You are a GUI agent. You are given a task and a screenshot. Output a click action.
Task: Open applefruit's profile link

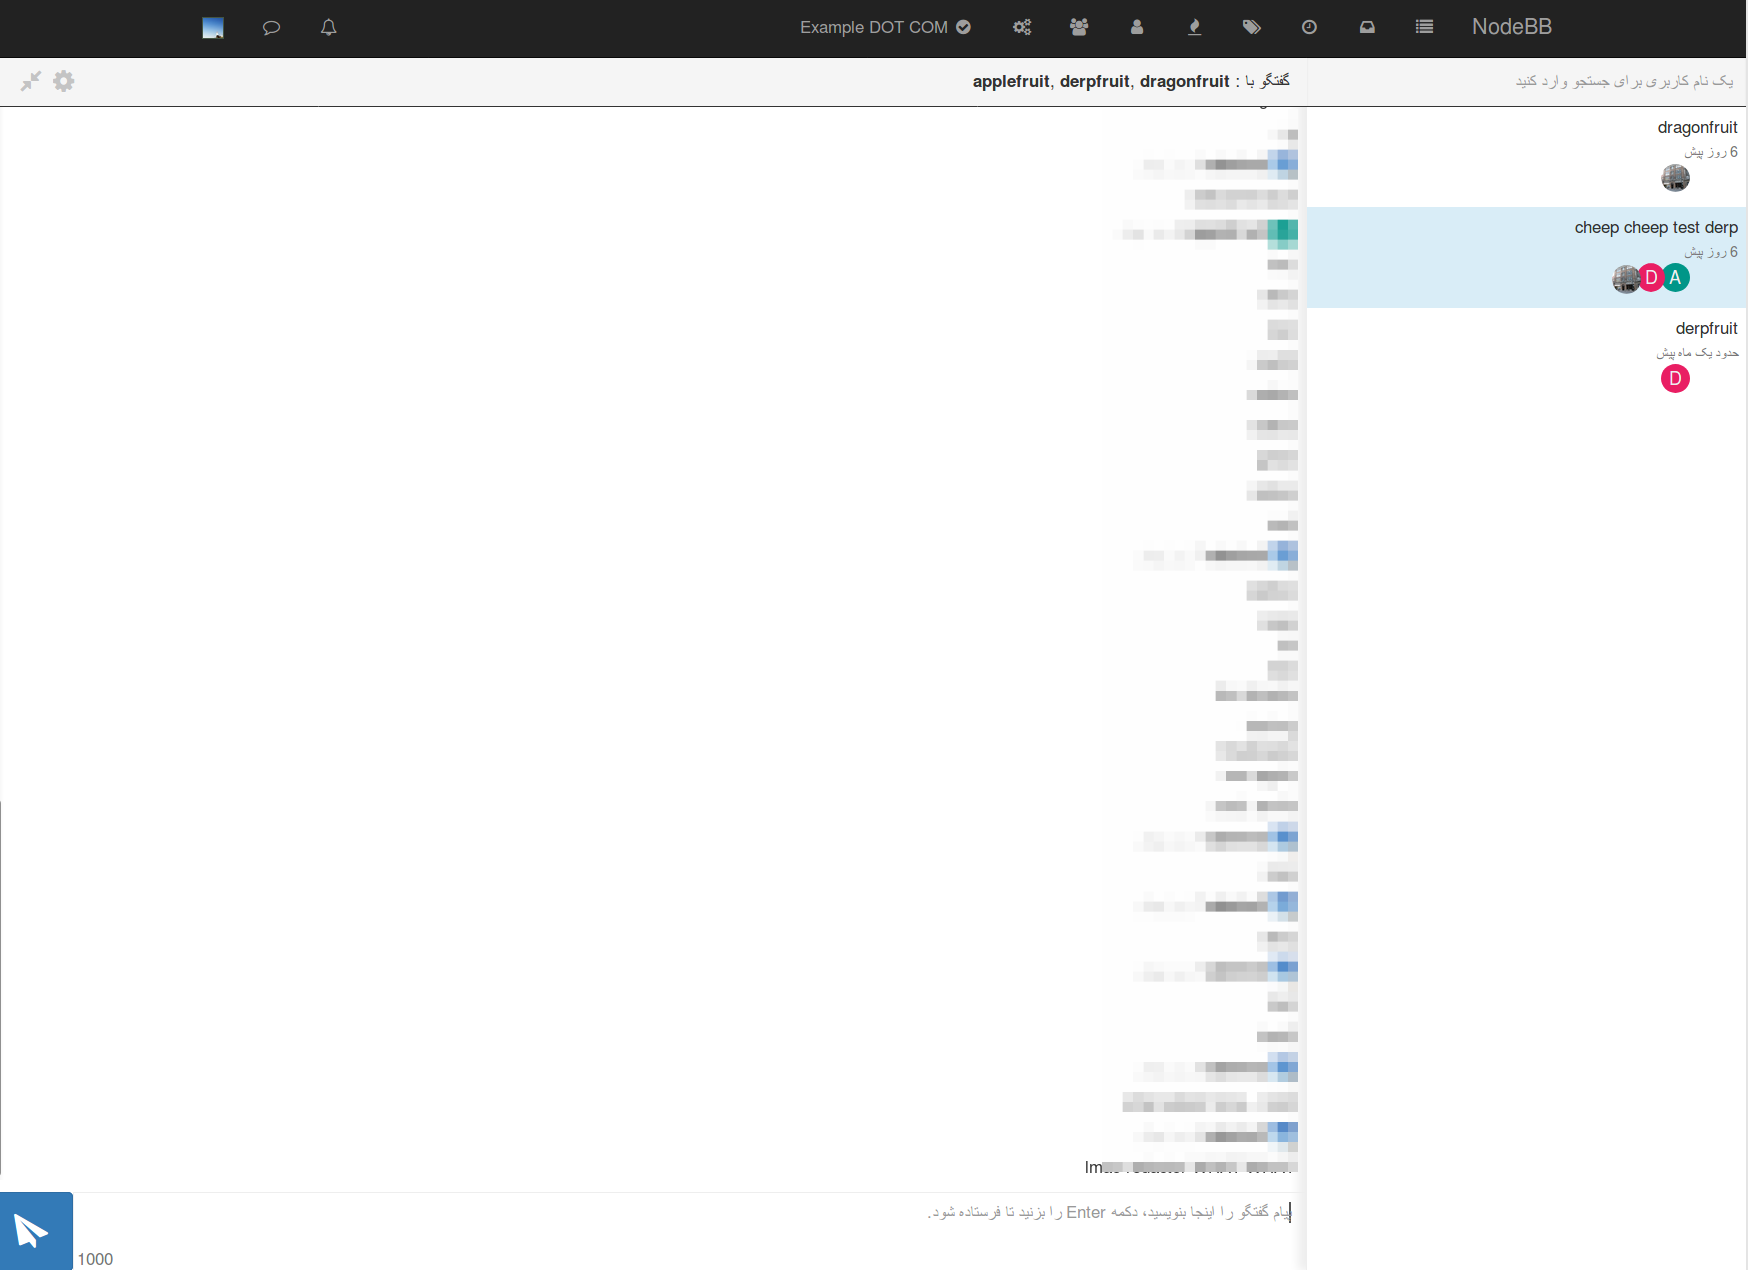tap(1011, 81)
